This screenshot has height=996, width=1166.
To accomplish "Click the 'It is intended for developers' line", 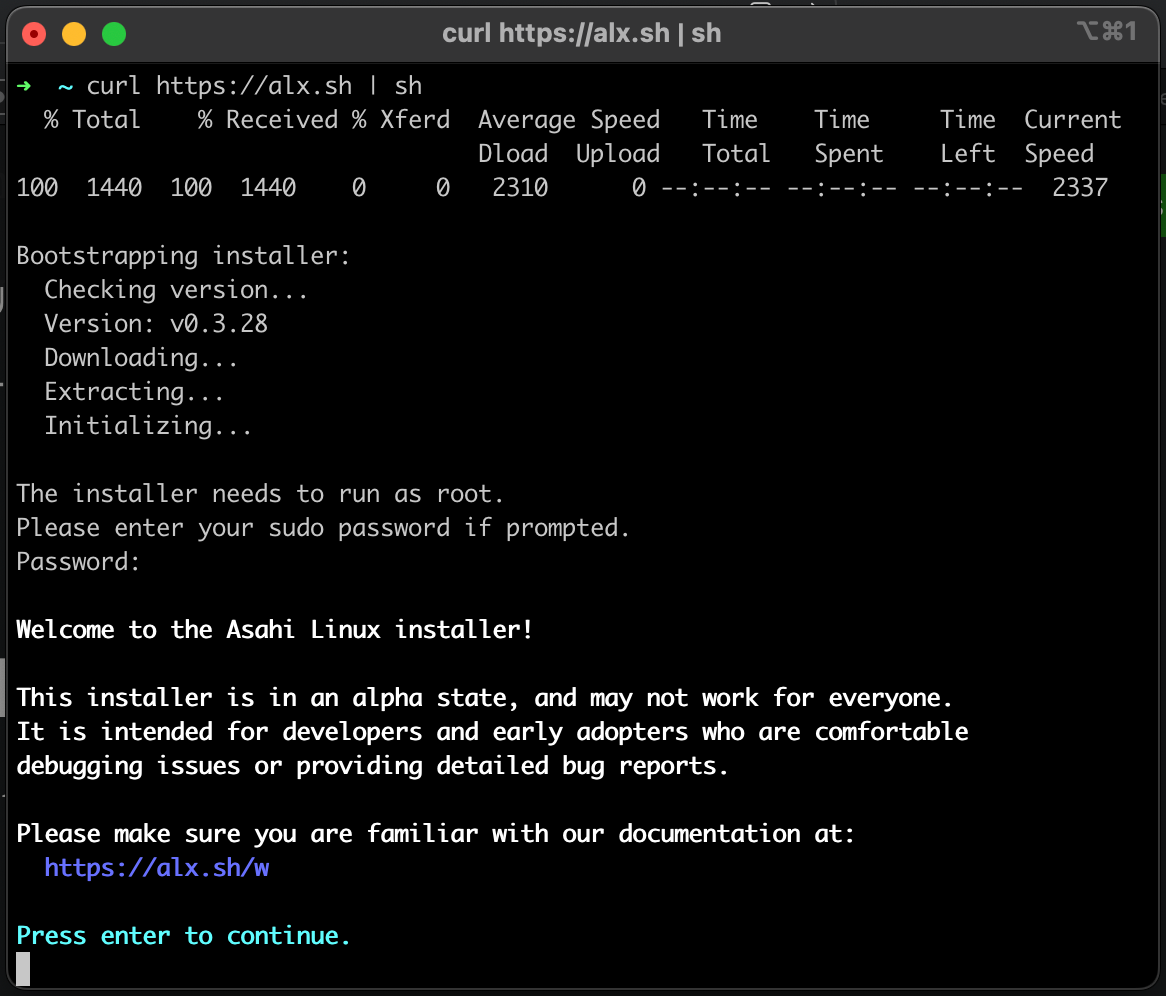I will [492, 732].
